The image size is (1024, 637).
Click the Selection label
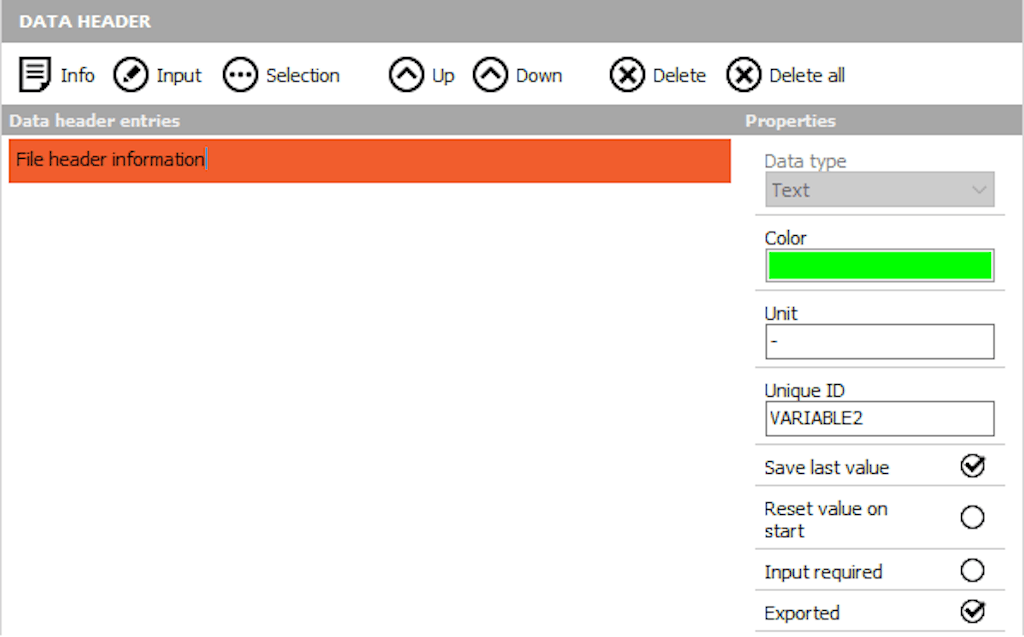pos(302,75)
